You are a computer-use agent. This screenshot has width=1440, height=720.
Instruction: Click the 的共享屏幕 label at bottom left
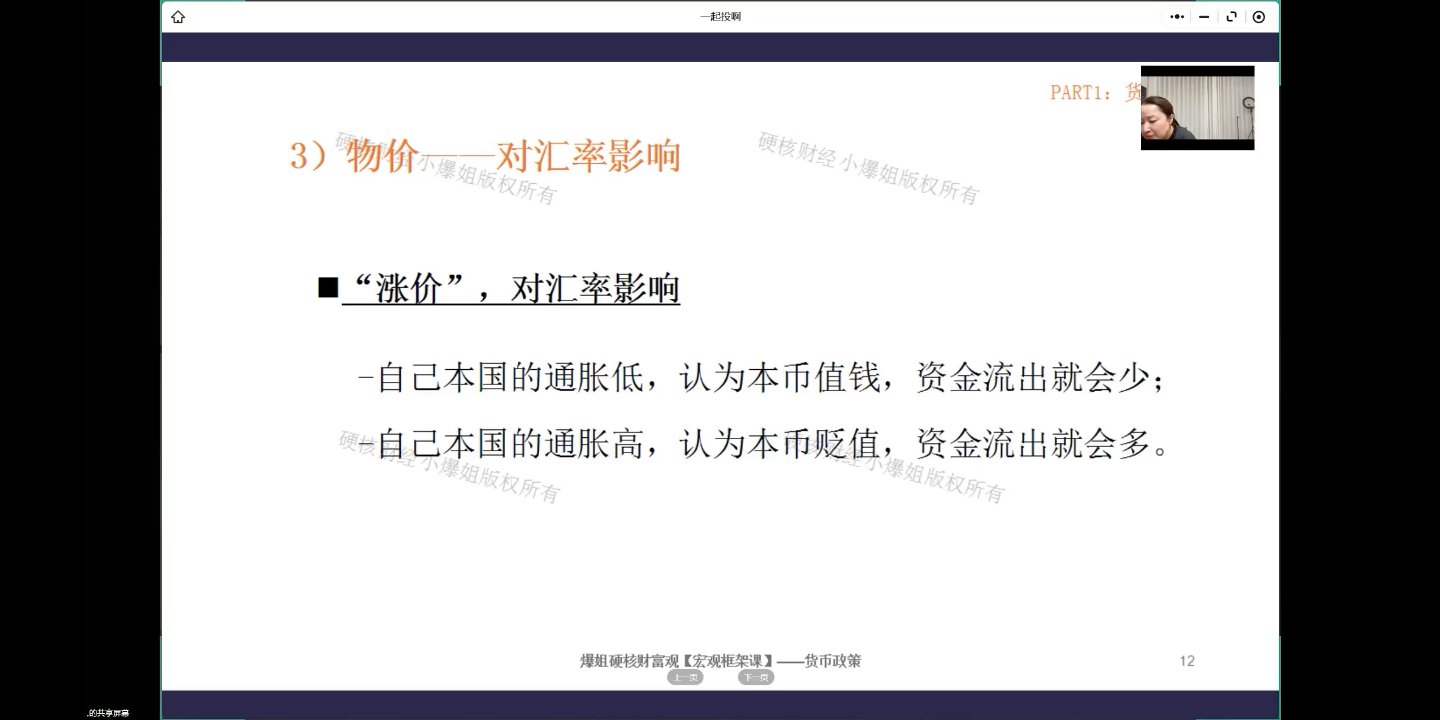click(x=108, y=713)
